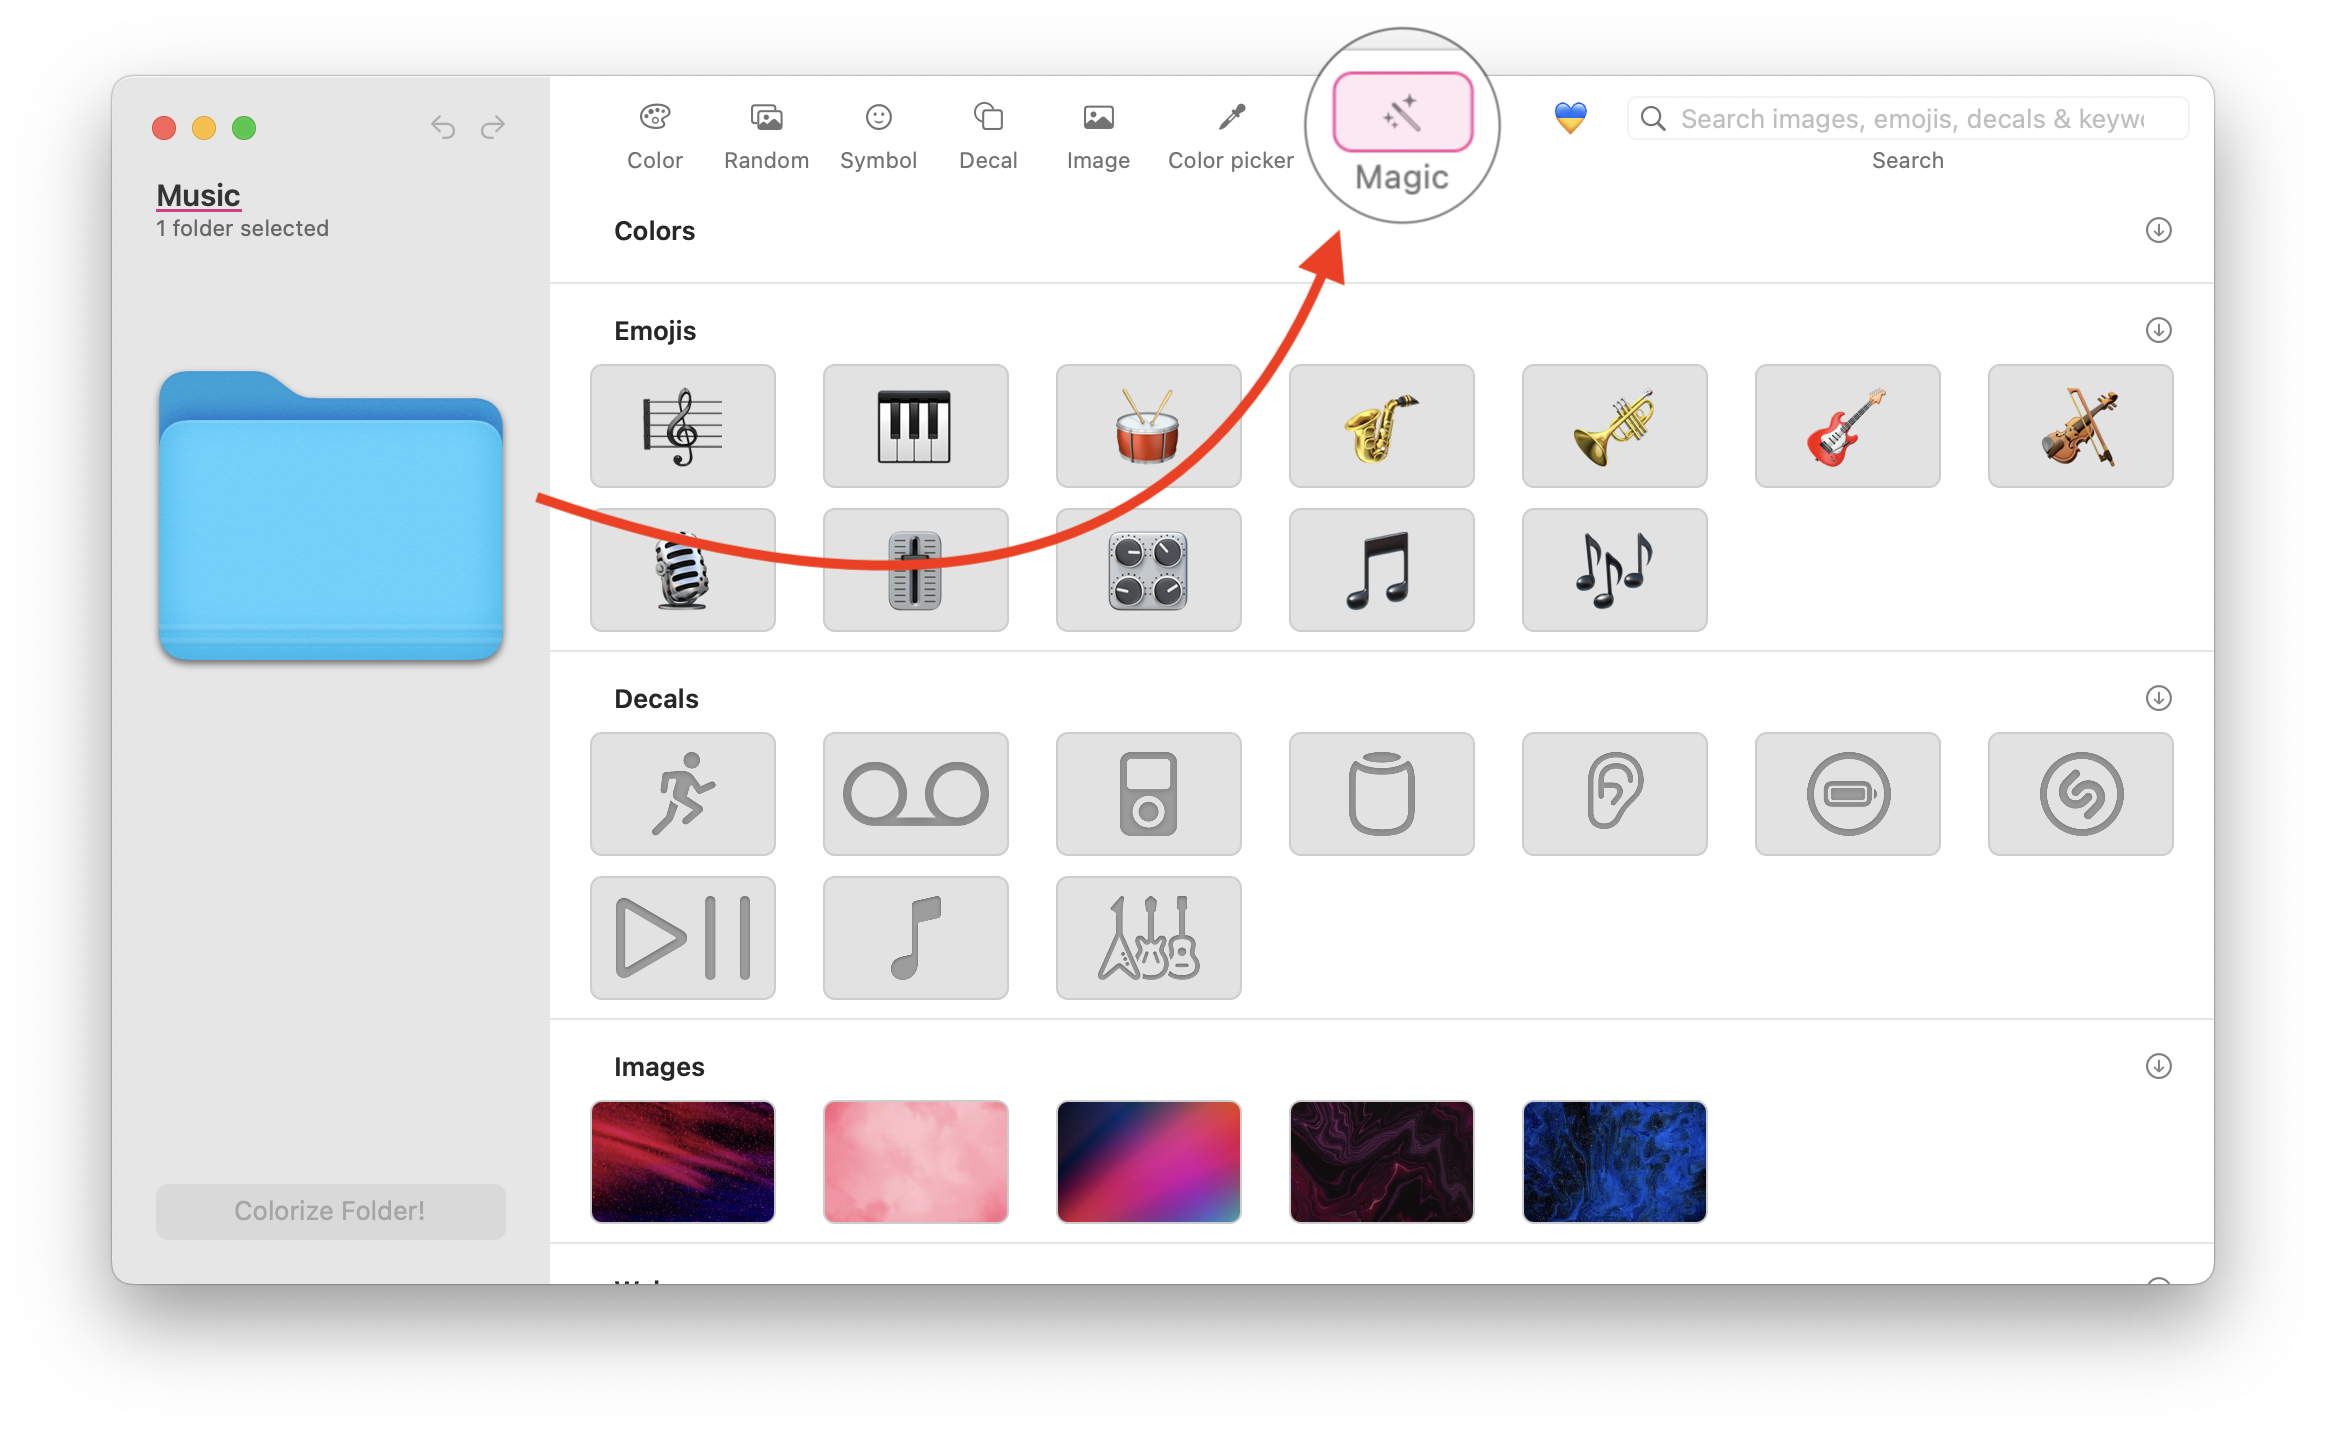The width and height of the screenshot is (2326, 1432).
Task: Open the Image toolbar tool
Action: [x=1098, y=135]
